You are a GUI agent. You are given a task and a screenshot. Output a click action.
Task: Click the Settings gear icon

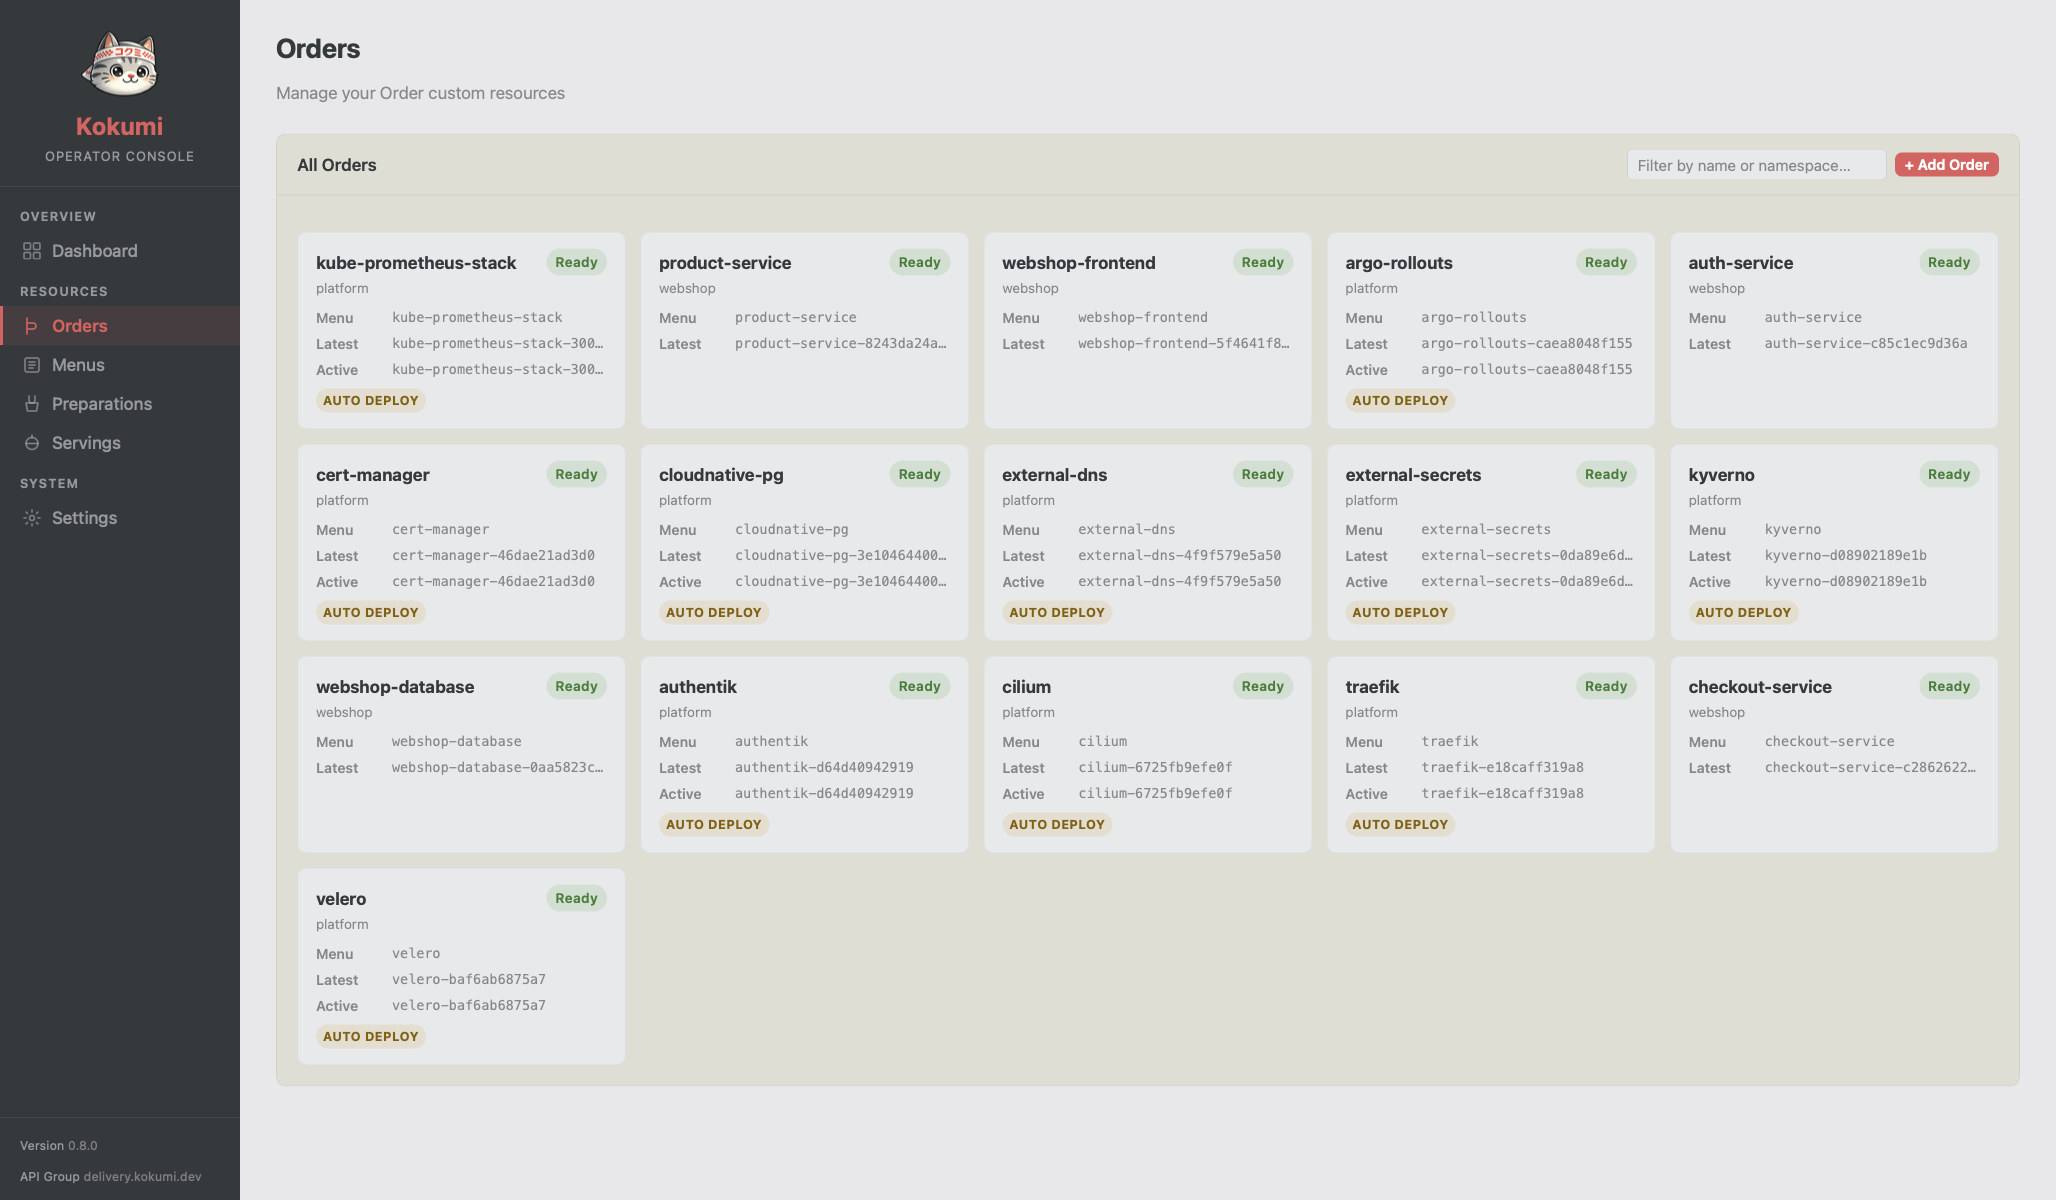pyautogui.click(x=32, y=518)
